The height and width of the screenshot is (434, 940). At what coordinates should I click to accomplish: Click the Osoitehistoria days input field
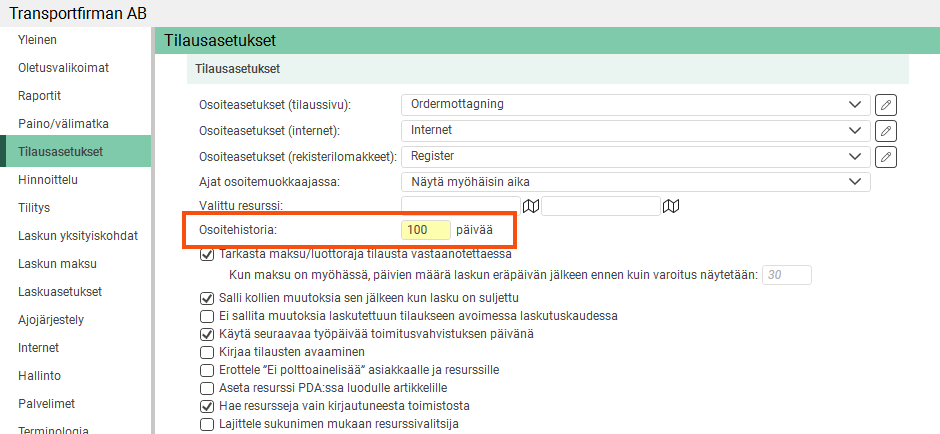click(425, 230)
